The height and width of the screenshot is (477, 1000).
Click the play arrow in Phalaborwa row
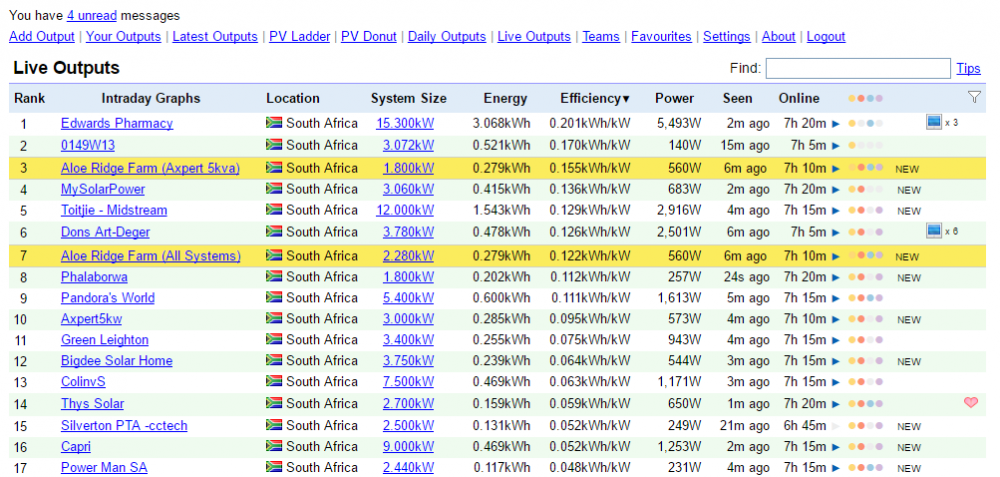click(836, 277)
